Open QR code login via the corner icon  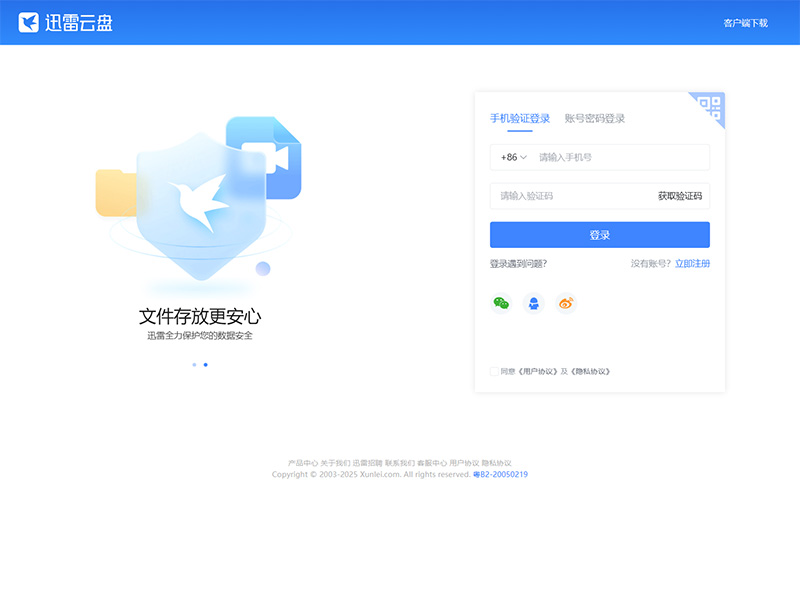click(708, 105)
